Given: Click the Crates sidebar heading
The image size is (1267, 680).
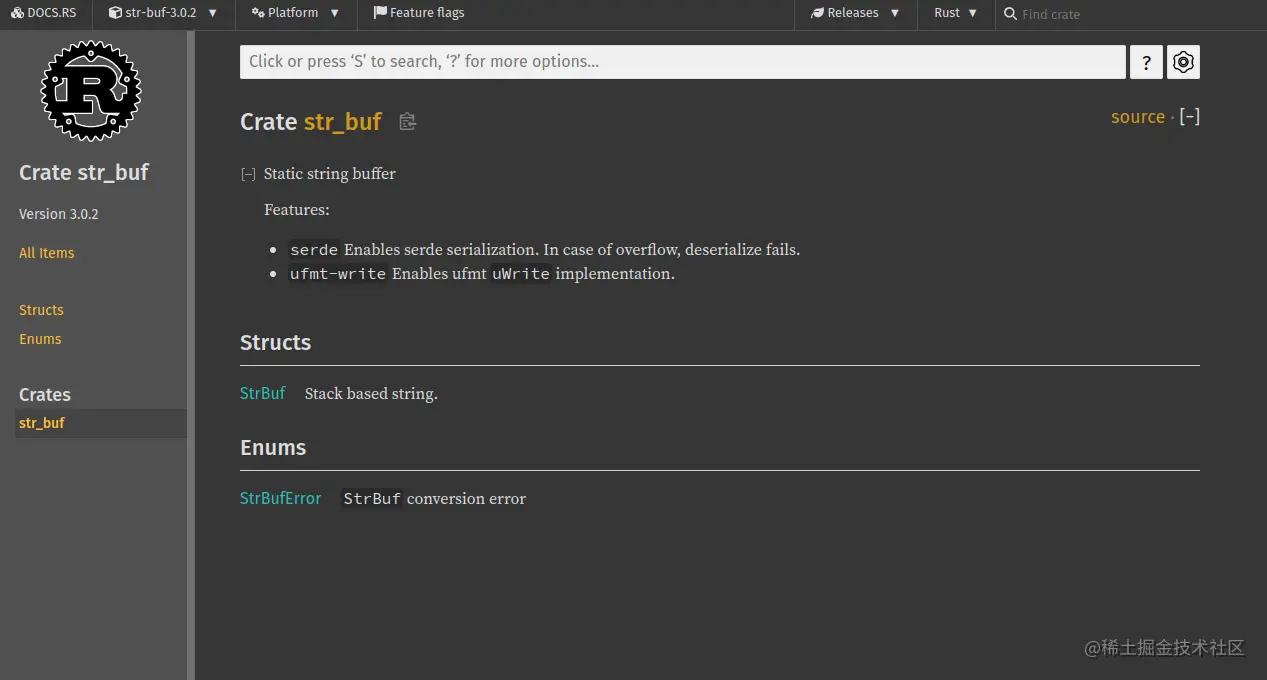Looking at the screenshot, I should (45, 394).
